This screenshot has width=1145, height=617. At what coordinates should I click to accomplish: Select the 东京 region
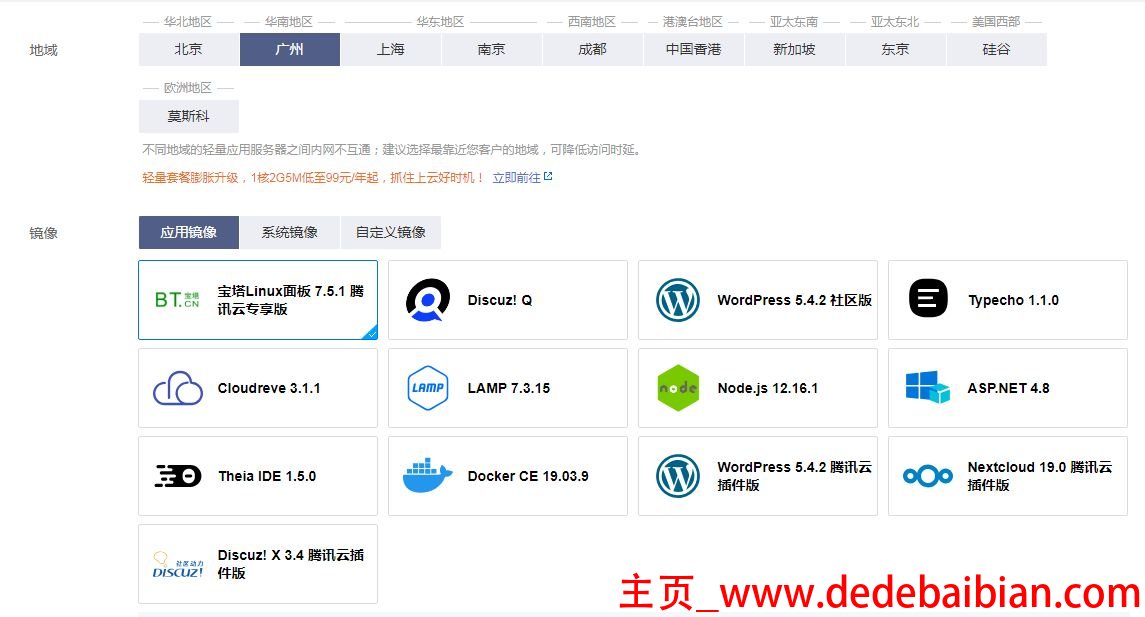pyautogui.click(x=895, y=50)
